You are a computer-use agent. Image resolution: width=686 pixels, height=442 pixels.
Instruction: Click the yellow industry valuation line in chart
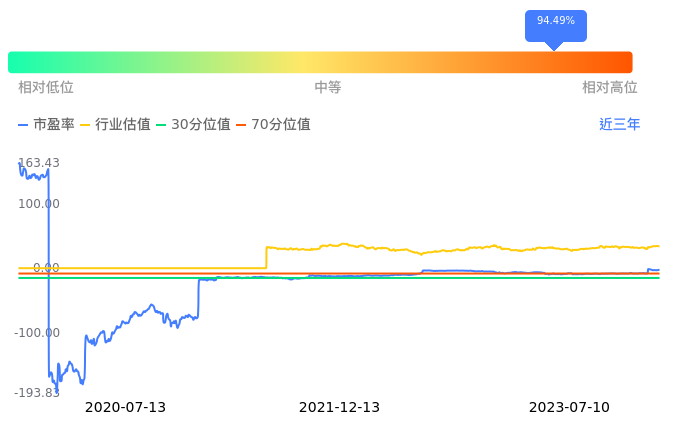[450, 249]
